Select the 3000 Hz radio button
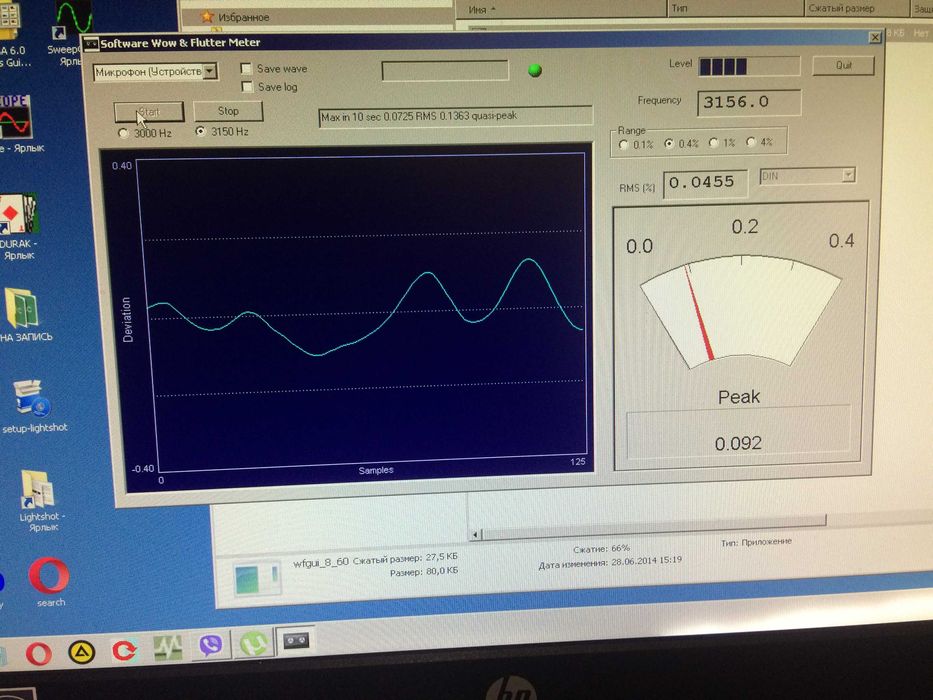The width and height of the screenshot is (933, 700). (123, 133)
